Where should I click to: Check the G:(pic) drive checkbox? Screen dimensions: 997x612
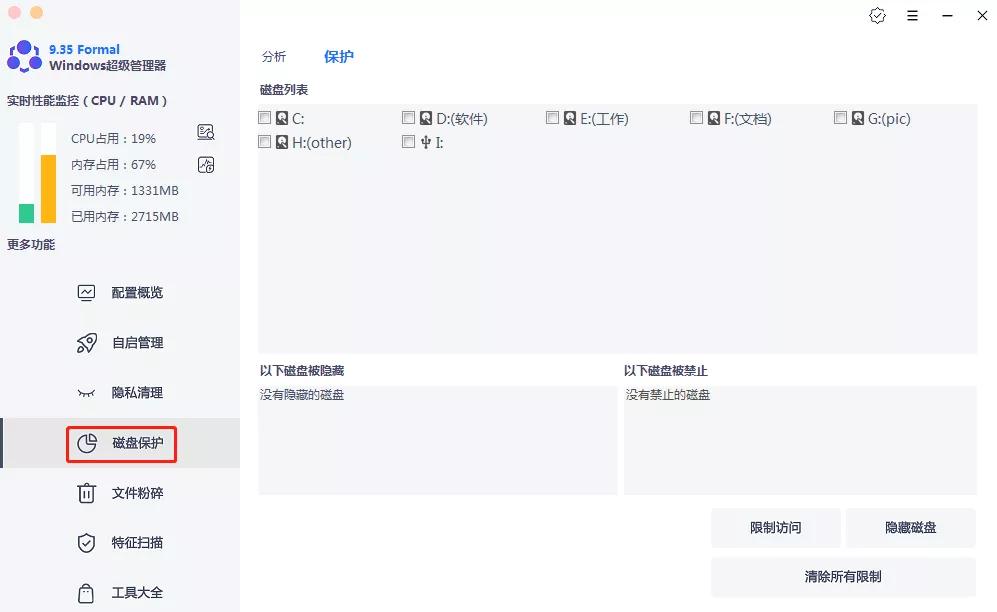[x=840, y=117]
